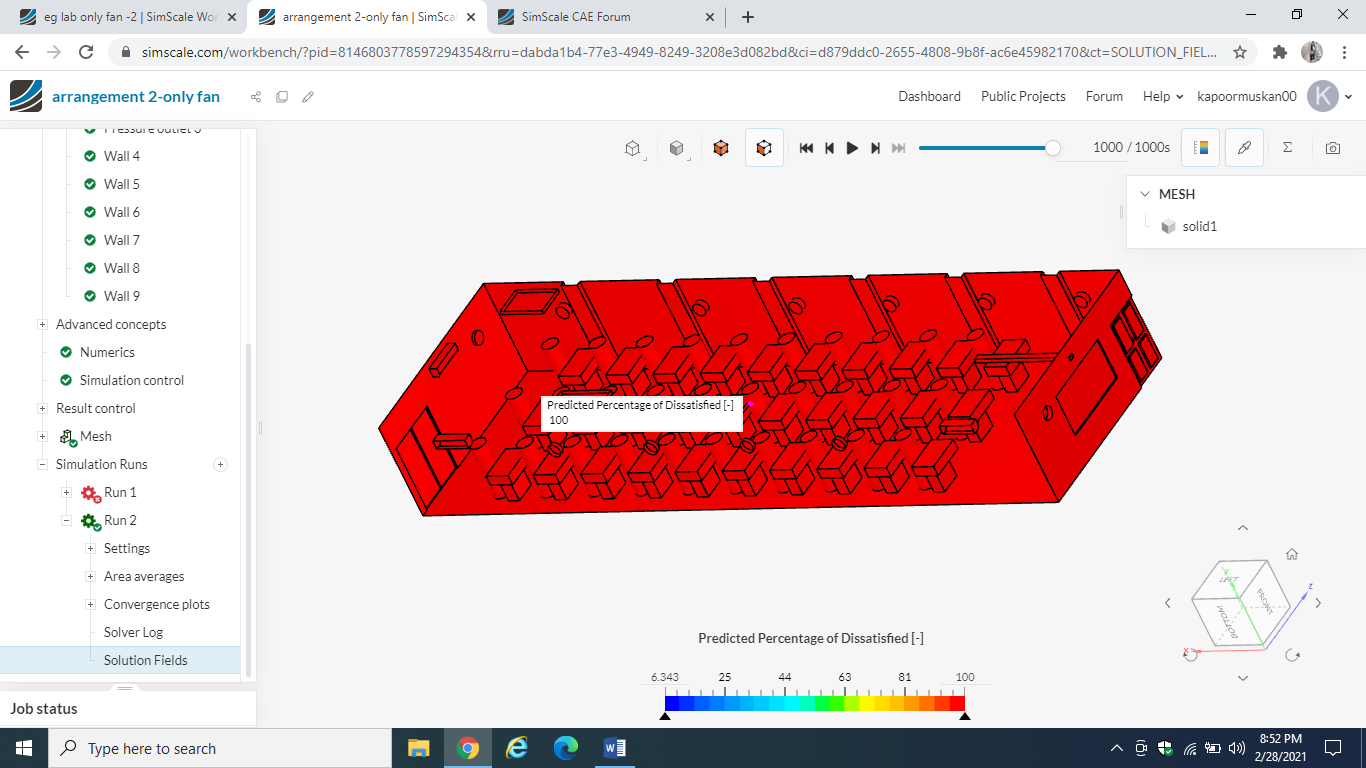The image size is (1366, 768).
Task: Click the counterclockwise roll arrow by the cube
Action: (x=1191, y=653)
